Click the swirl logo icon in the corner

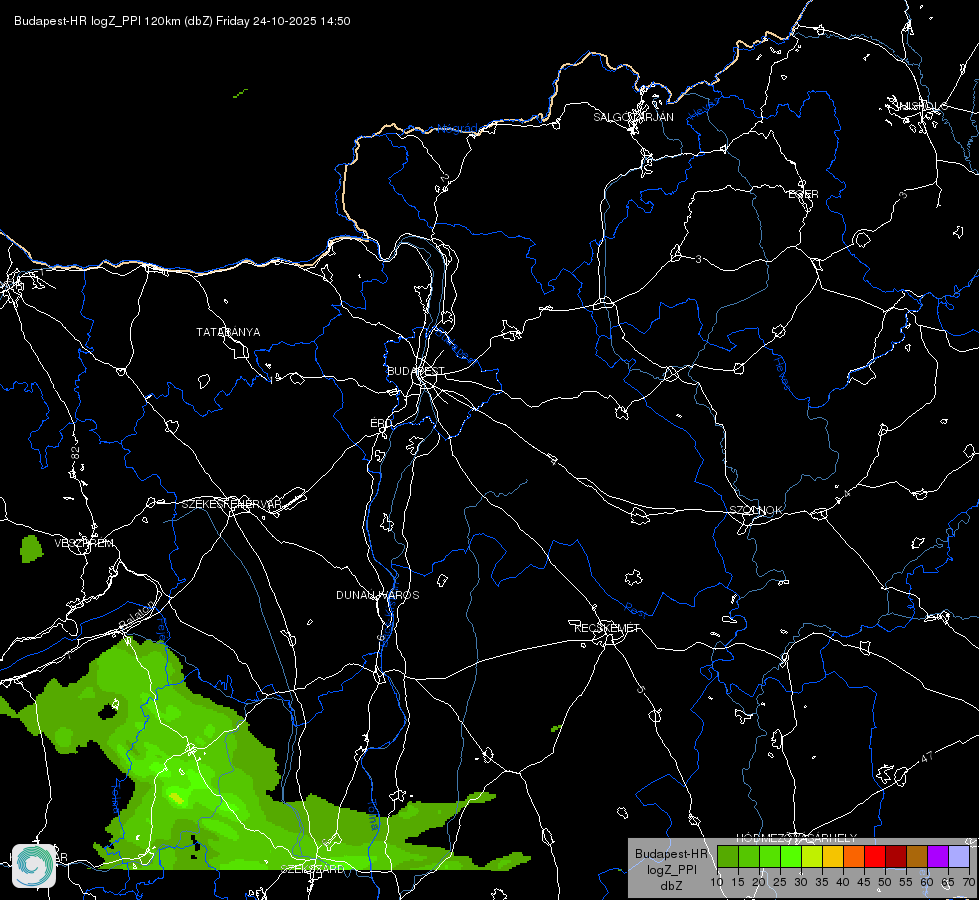coord(34,866)
